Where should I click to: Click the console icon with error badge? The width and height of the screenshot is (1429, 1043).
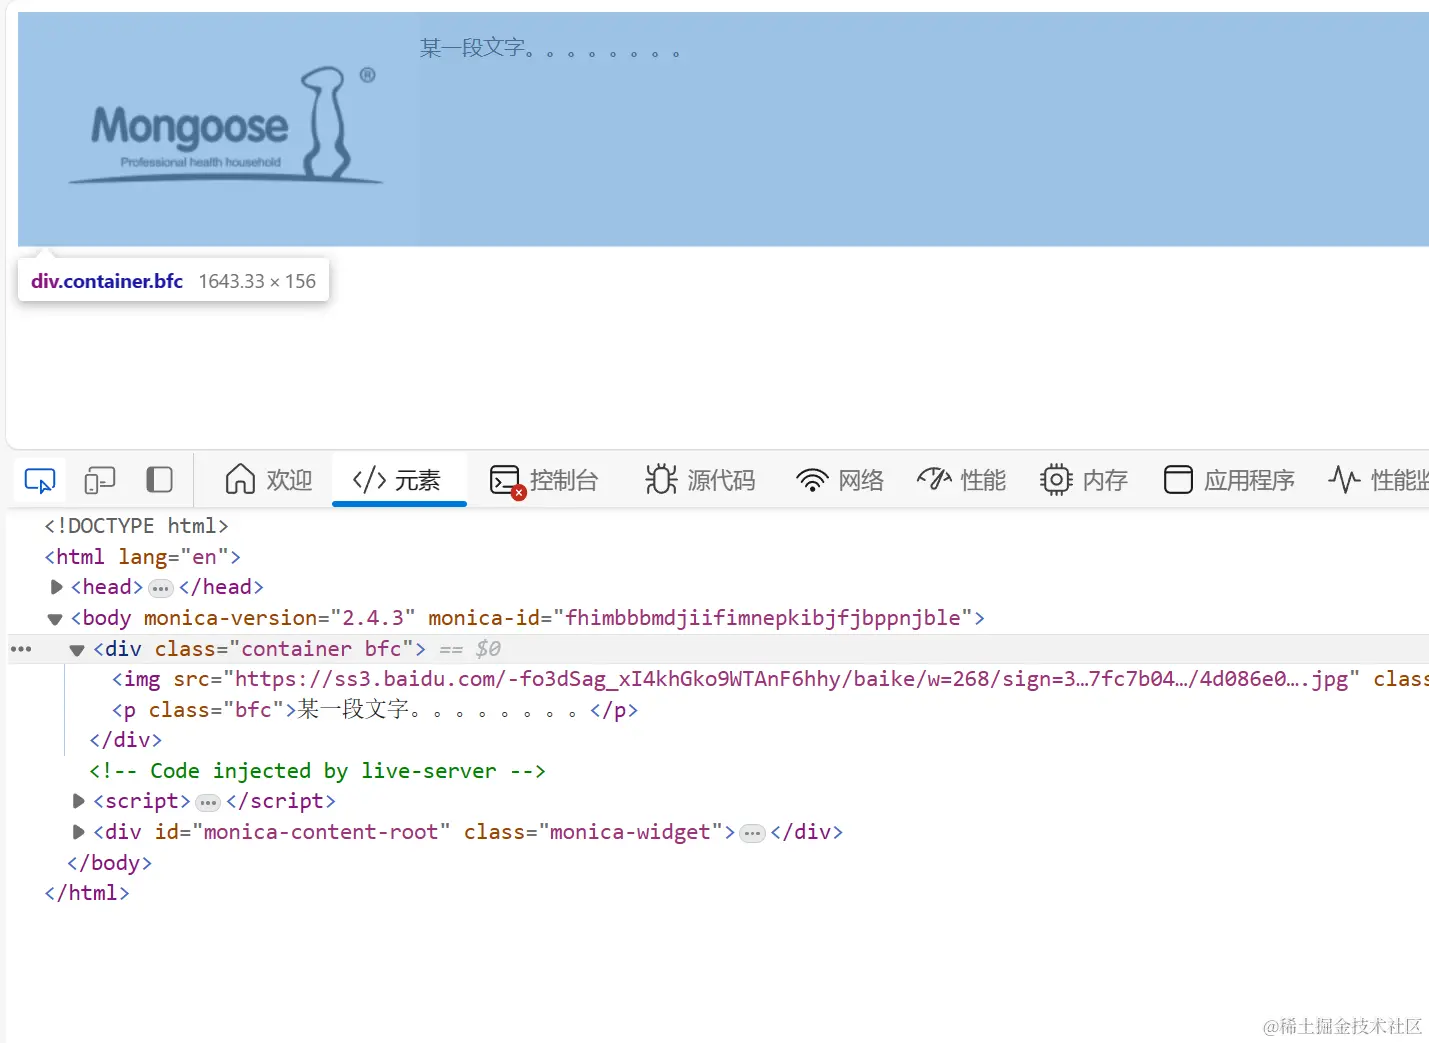[x=506, y=481]
